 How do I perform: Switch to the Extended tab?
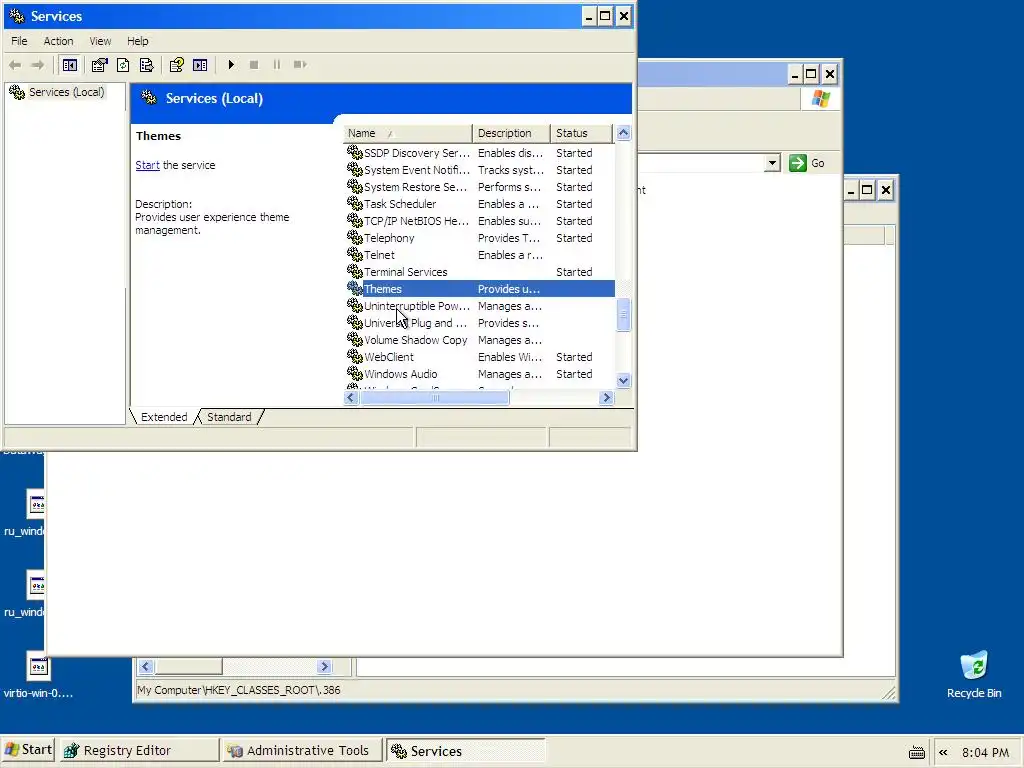[163, 417]
